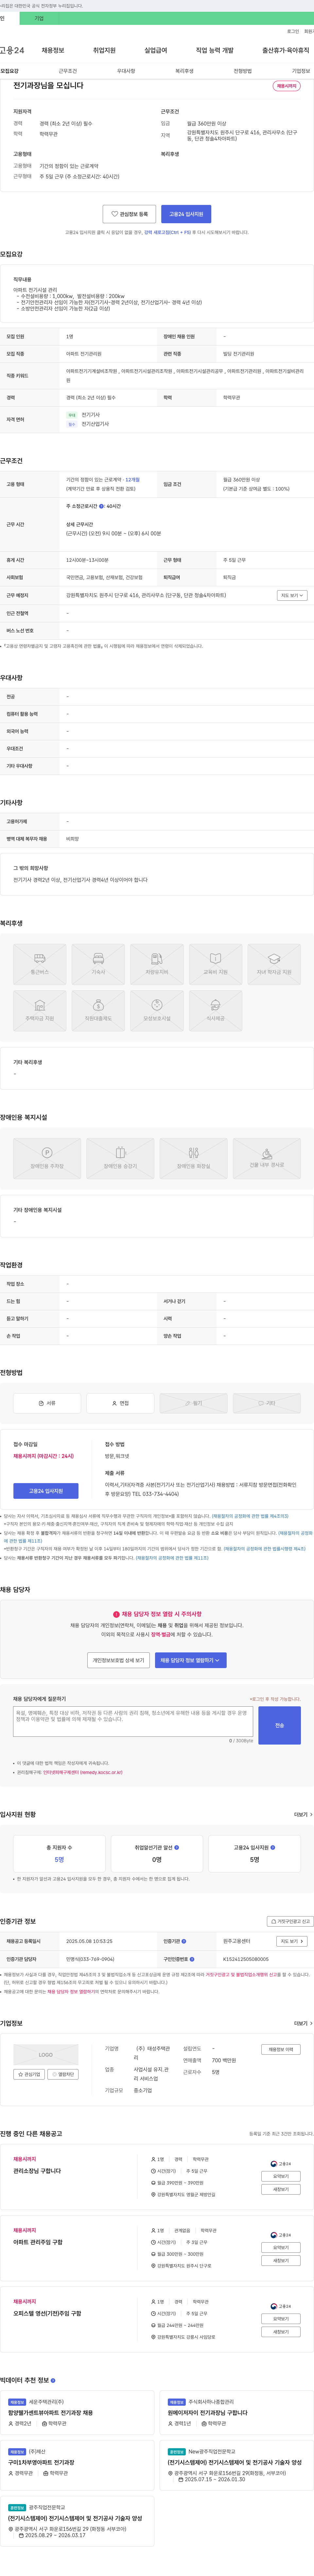Click the 관심정보 등록 heart button
Screen dimensions: 314x2576
click(x=129, y=214)
